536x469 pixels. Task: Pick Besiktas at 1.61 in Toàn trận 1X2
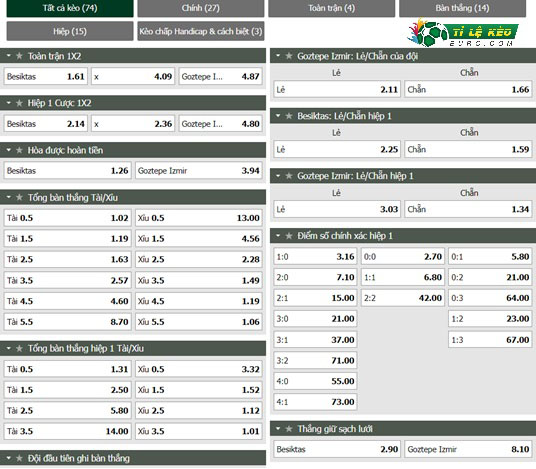(x=45, y=76)
